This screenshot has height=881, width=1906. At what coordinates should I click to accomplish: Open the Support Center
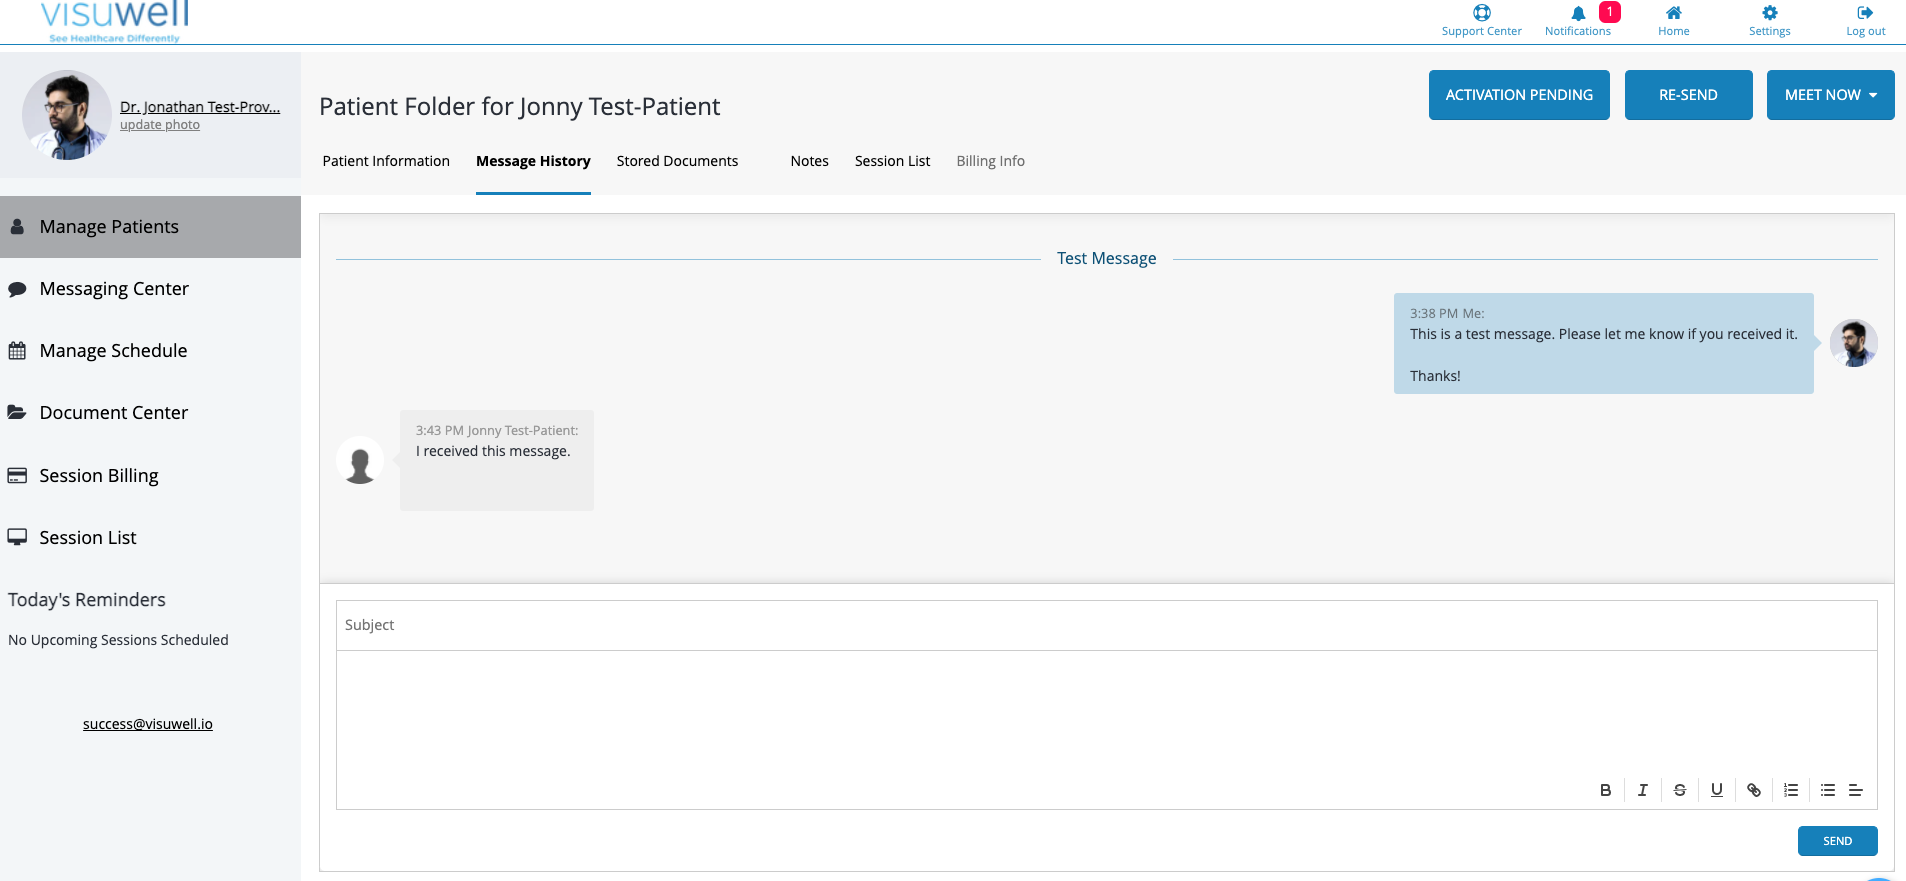tap(1481, 14)
